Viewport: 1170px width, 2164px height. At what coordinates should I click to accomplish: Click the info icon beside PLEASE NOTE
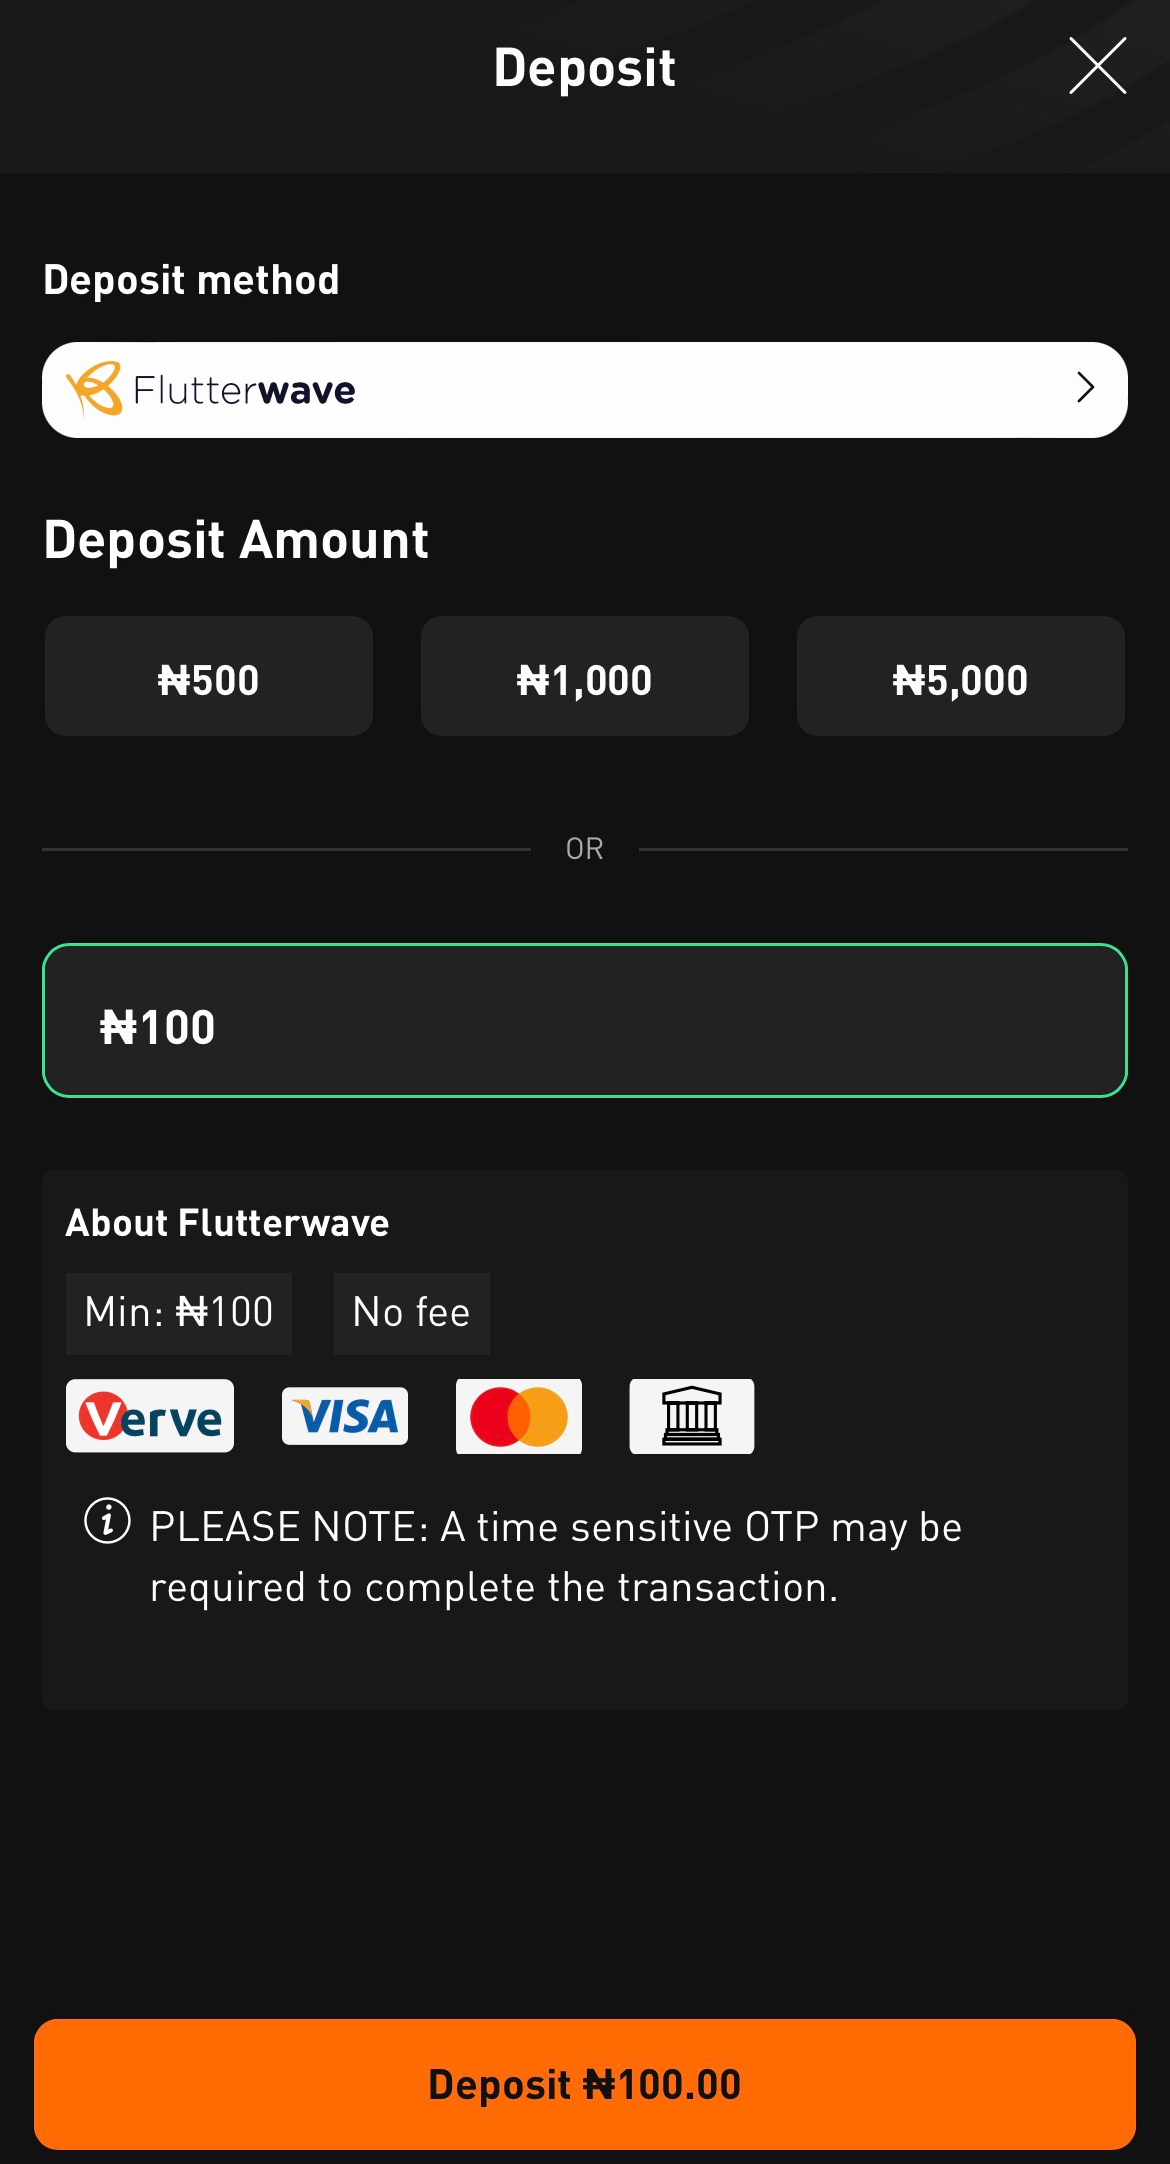pos(107,1521)
